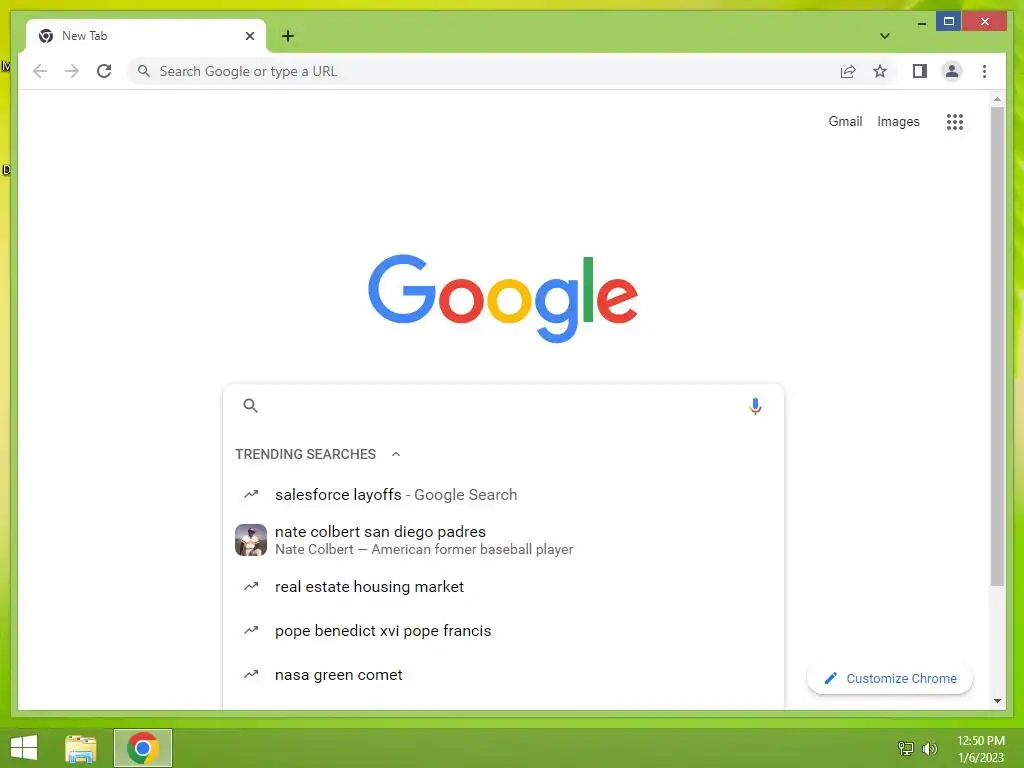Open the tab search dropdown arrow
The image size is (1024, 768).
click(884, 36)
